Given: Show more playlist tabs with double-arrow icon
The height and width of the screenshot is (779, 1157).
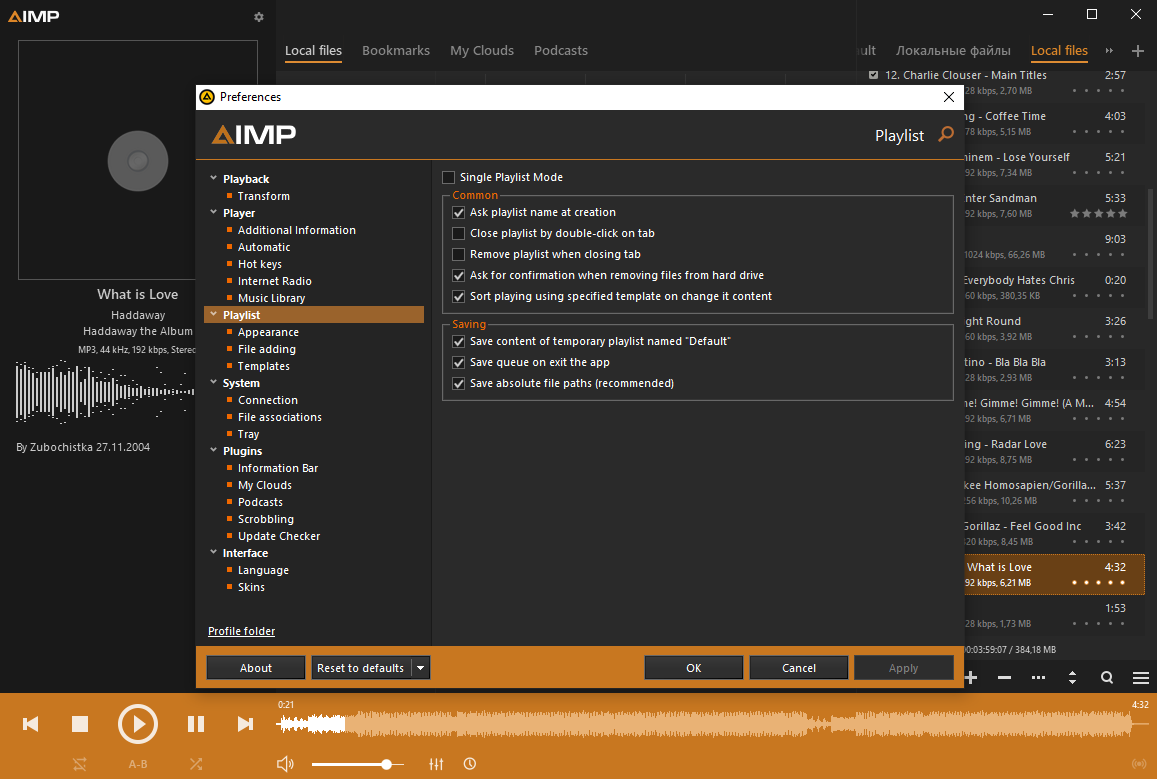Looking at the screenshot, I should click(1109, 50).
